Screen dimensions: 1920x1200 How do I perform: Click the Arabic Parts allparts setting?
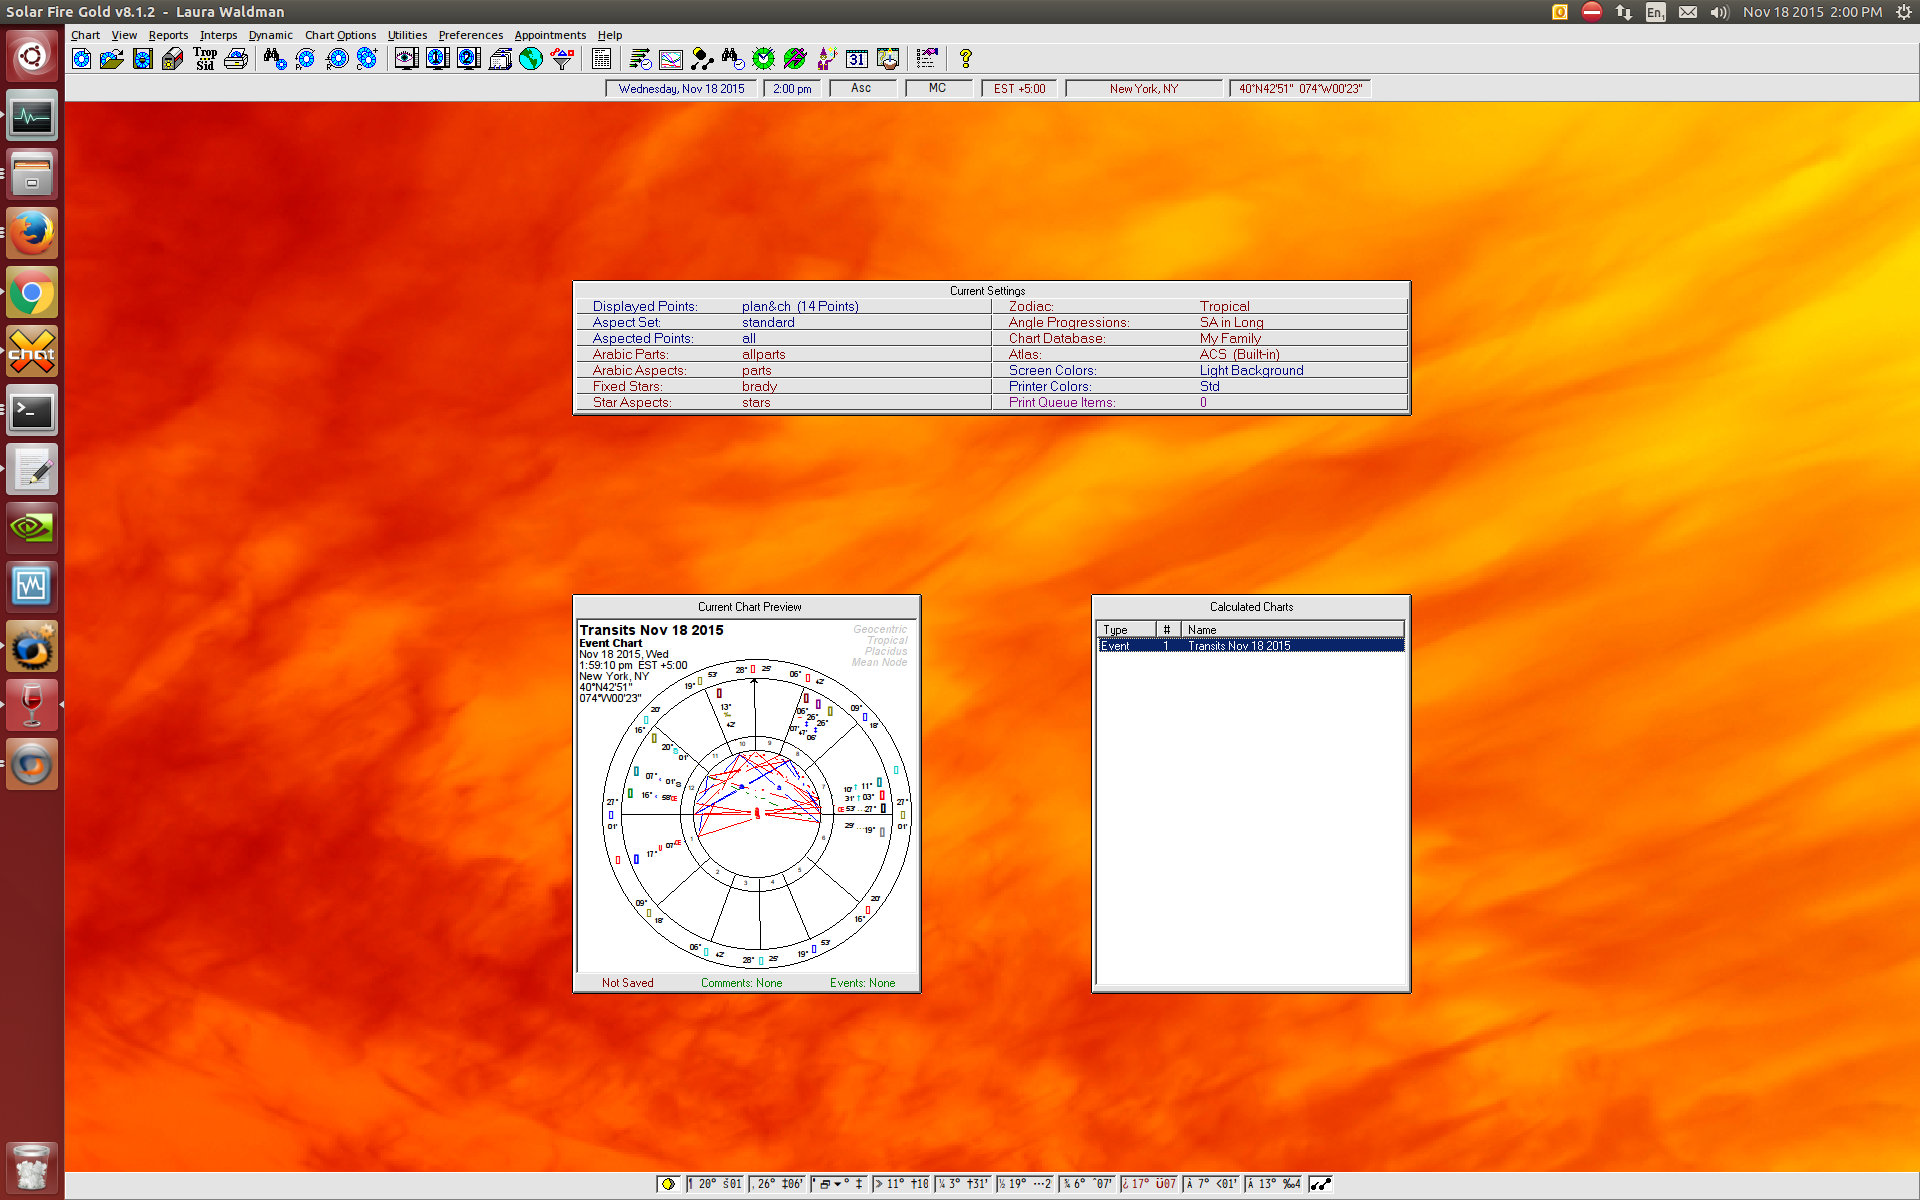pos(784,354)
